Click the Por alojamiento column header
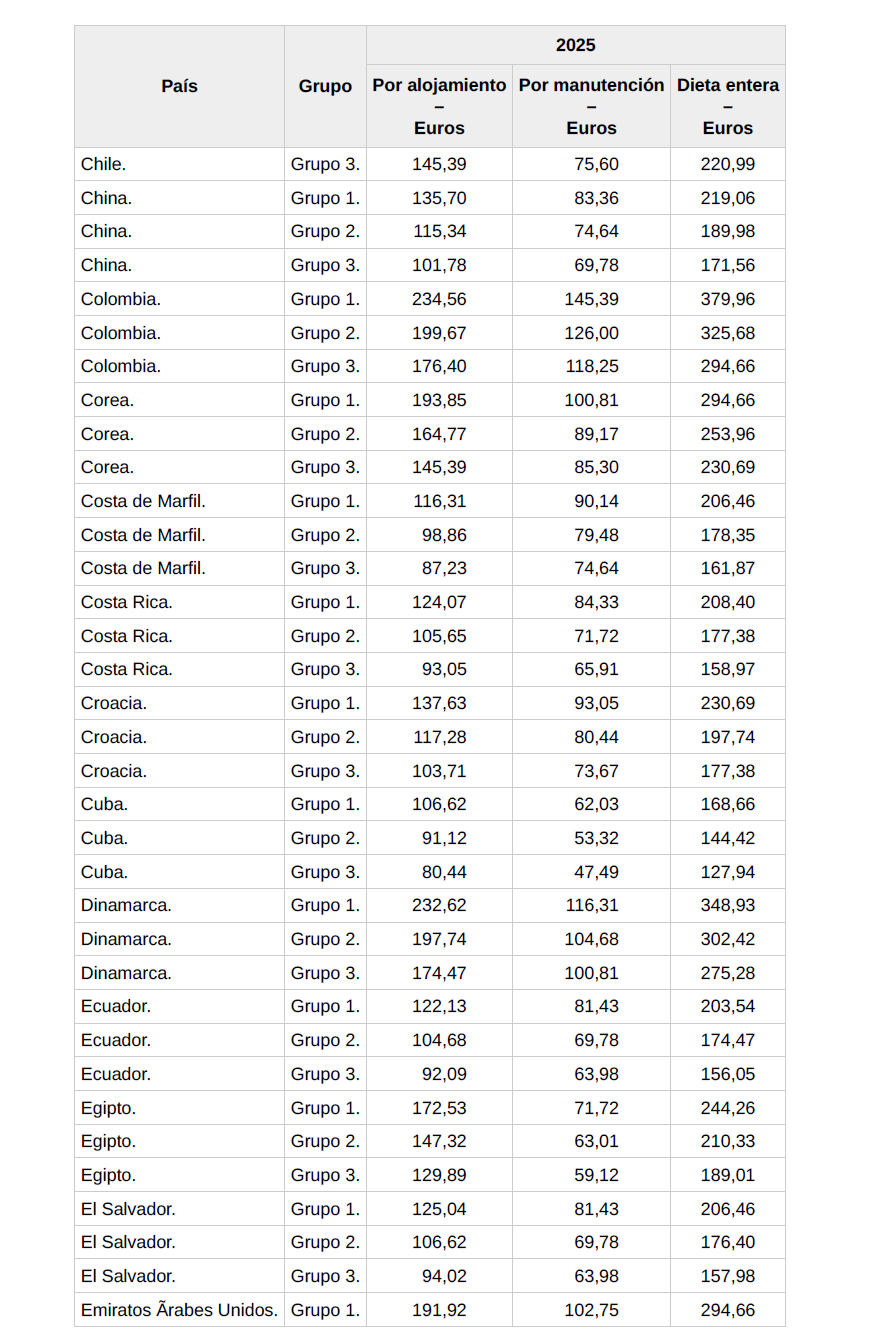This screenshot has height=1344, width=877. tap(439, 106)
